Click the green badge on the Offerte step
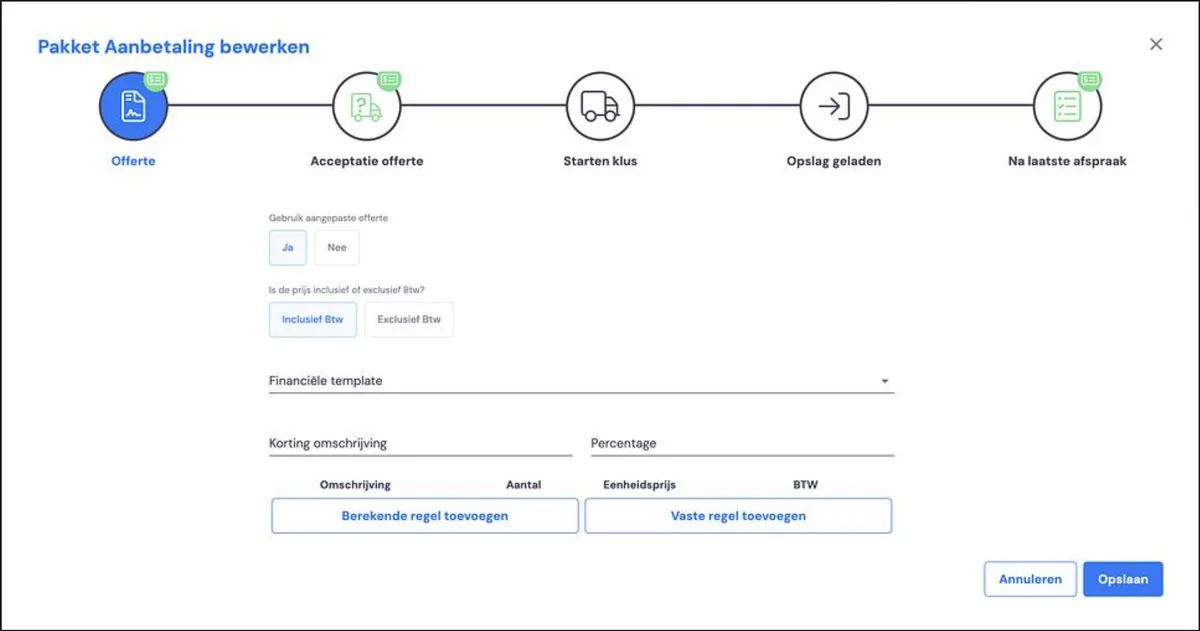The image size is (1200, 631). click(x=155, y=79)
